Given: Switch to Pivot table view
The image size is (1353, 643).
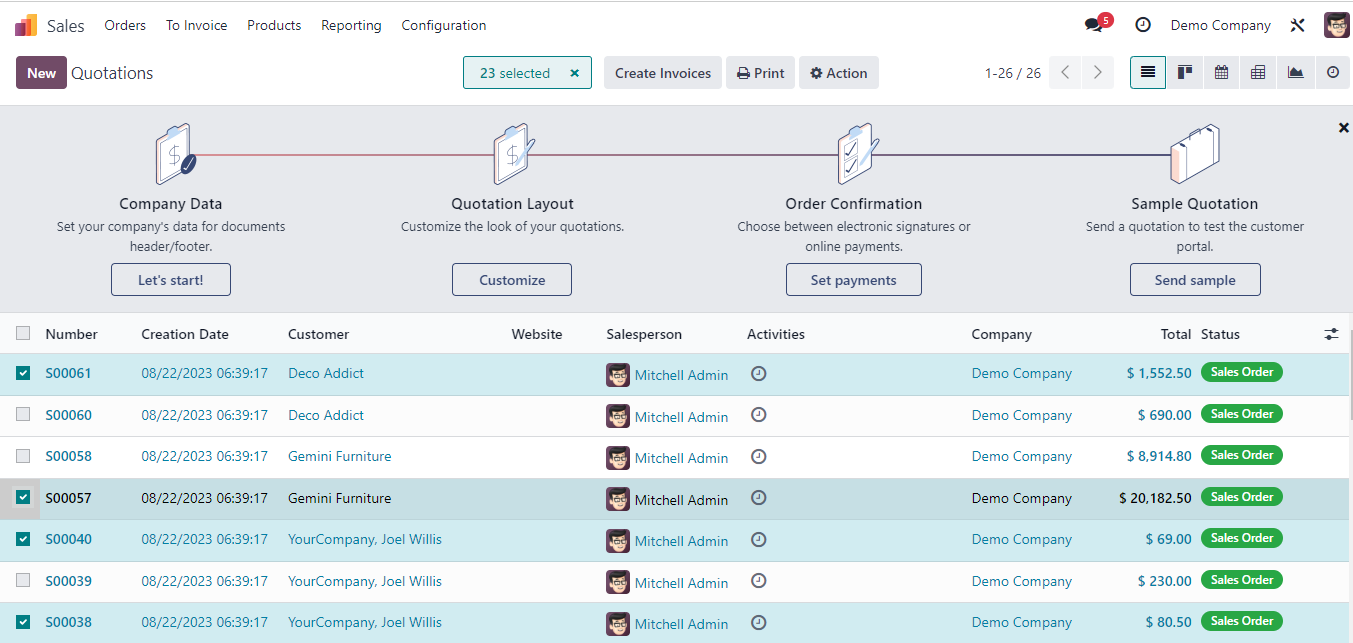Looking at the screenshot, I should [x=1258, y=73].
